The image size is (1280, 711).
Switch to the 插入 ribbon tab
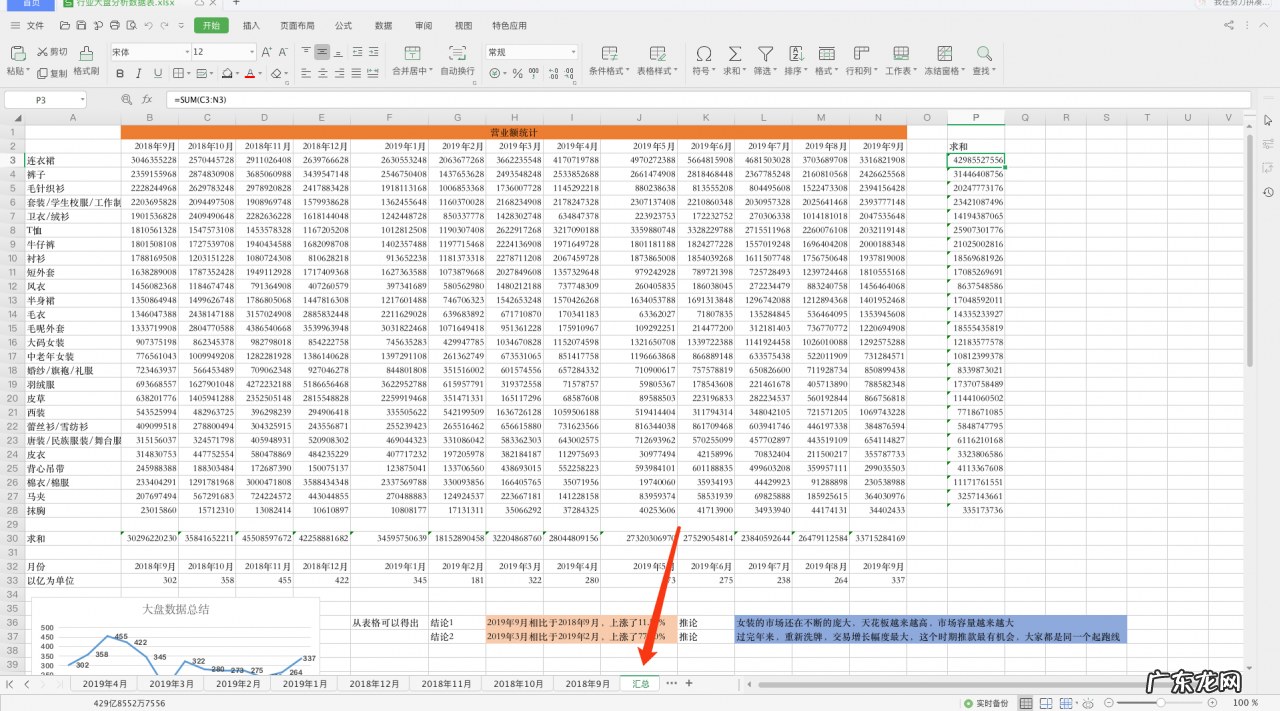251,25
